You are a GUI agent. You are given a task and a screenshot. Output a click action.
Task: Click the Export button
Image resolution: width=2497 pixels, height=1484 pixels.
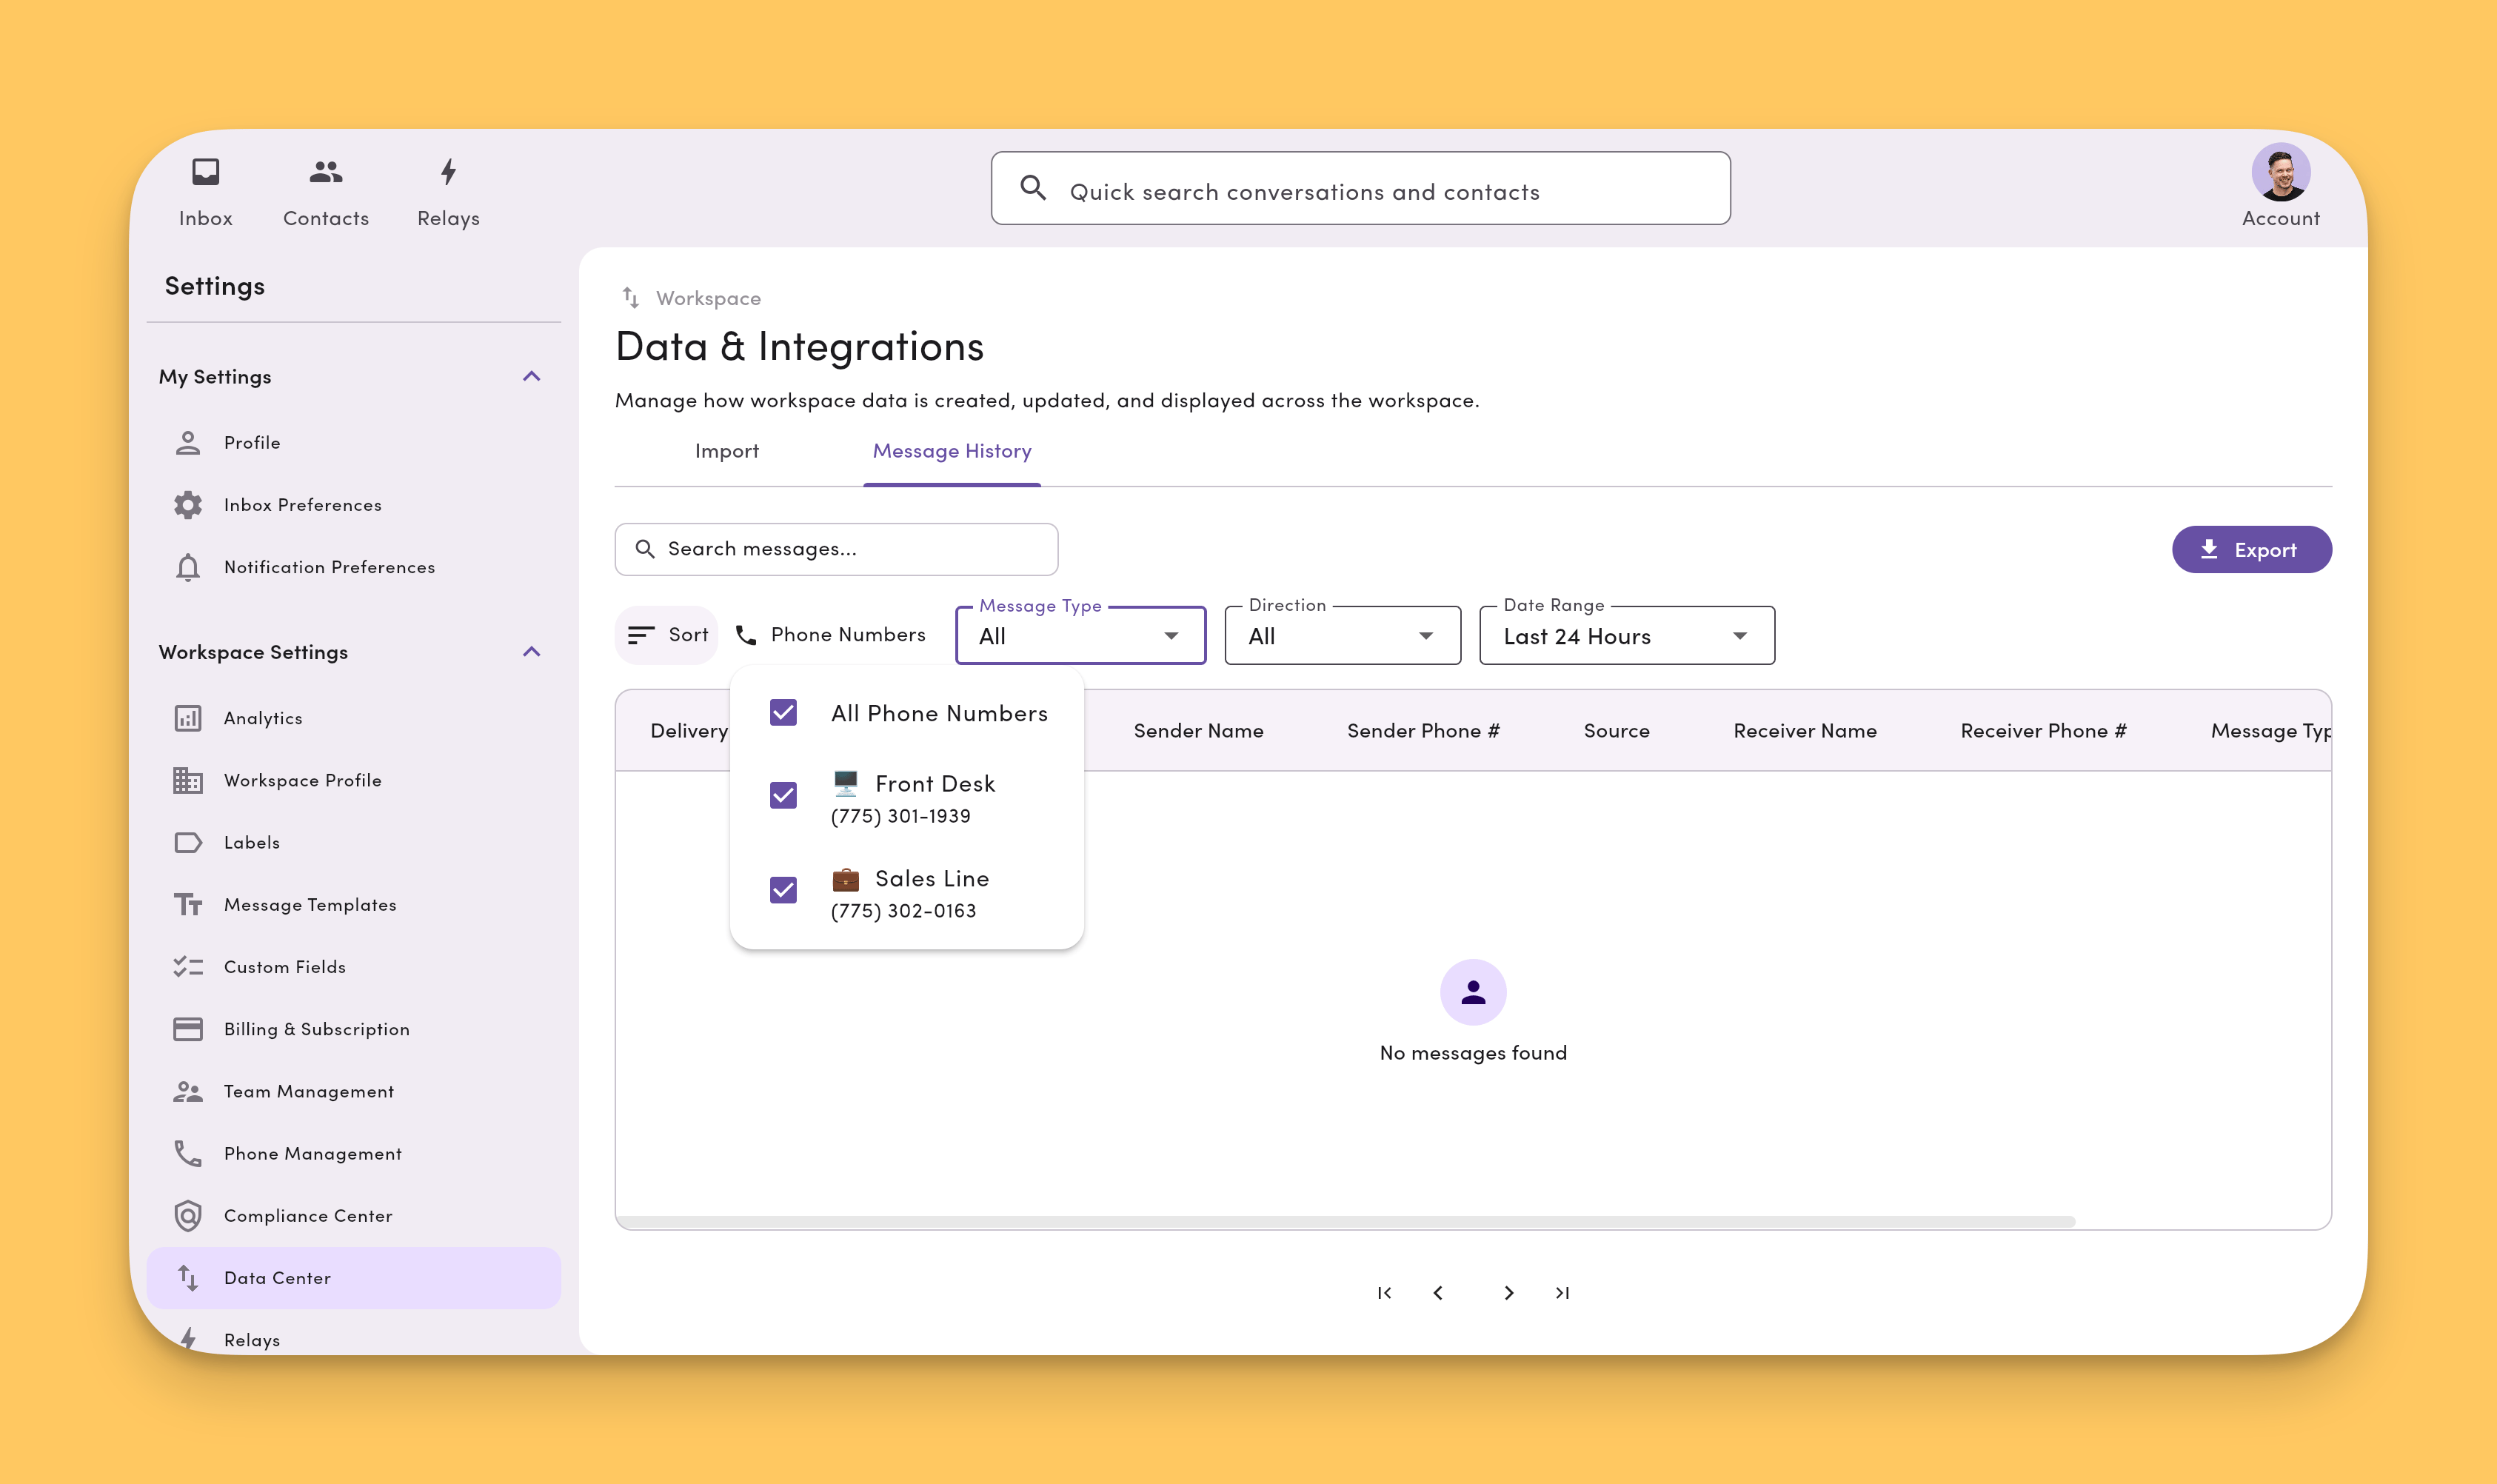pyautogui.click(x=2252, y=550)
